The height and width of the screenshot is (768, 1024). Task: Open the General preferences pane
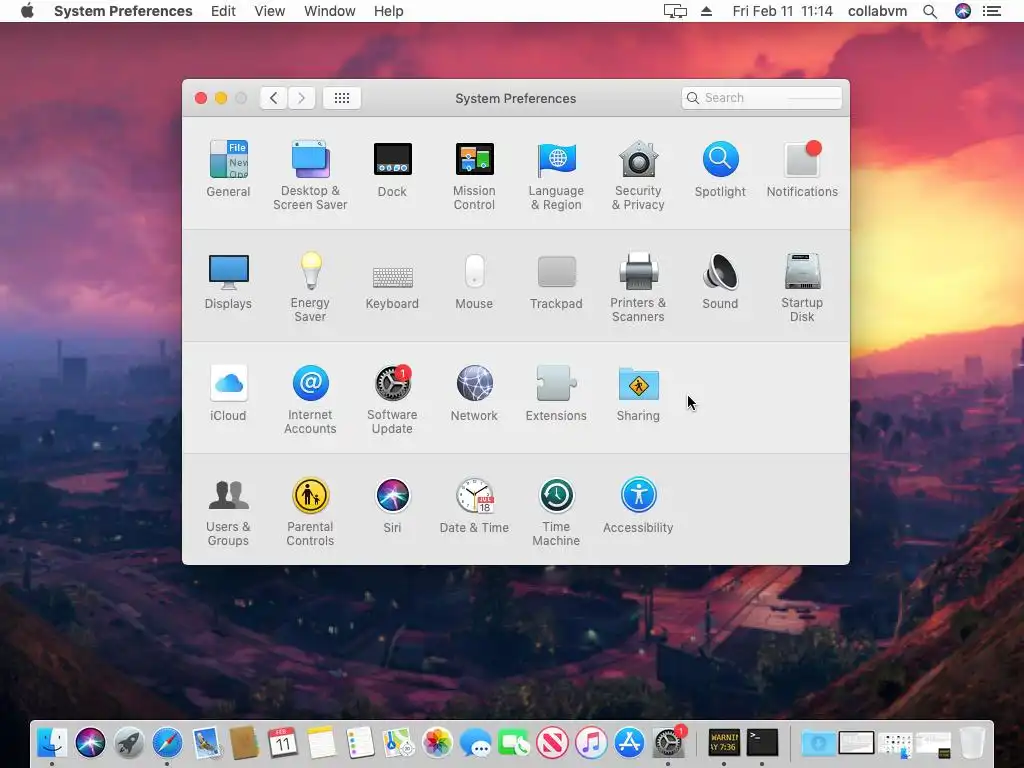pyautogui.click(x=228, y=169)
